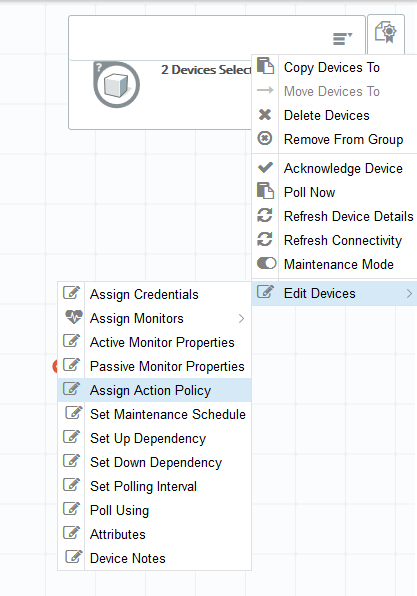Click edit icon beside Set Down Dependency
This screenshot has height=596, width=417.
point(71,460)
